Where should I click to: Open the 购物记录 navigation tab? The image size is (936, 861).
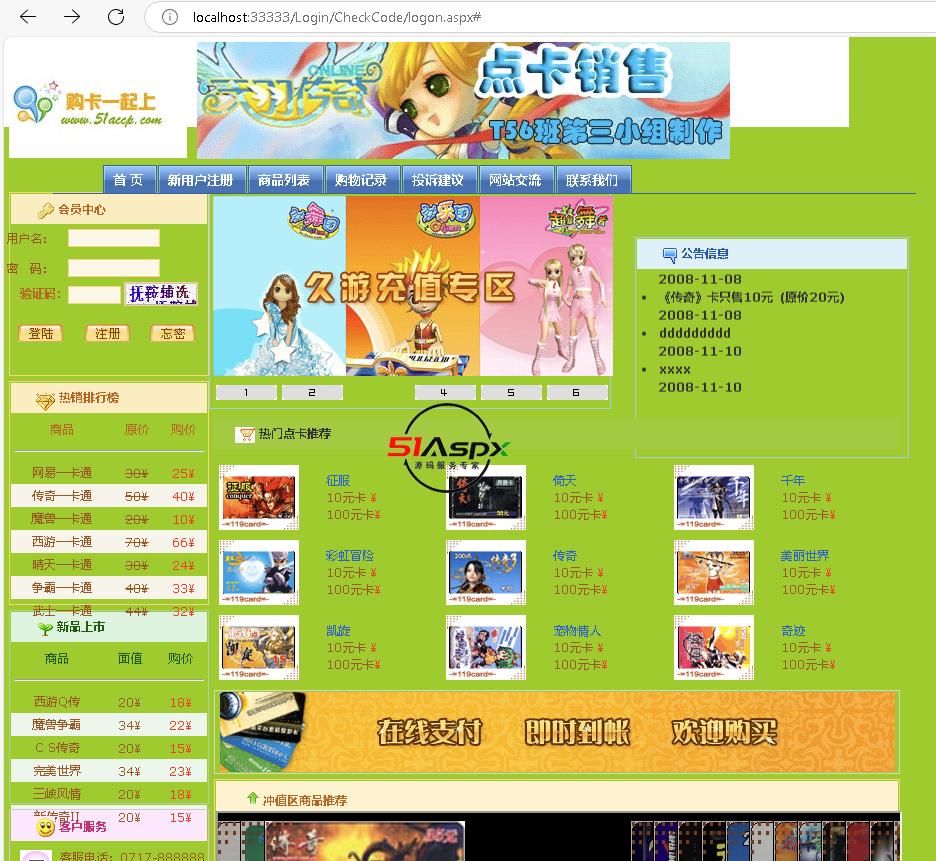click(361, 180)
